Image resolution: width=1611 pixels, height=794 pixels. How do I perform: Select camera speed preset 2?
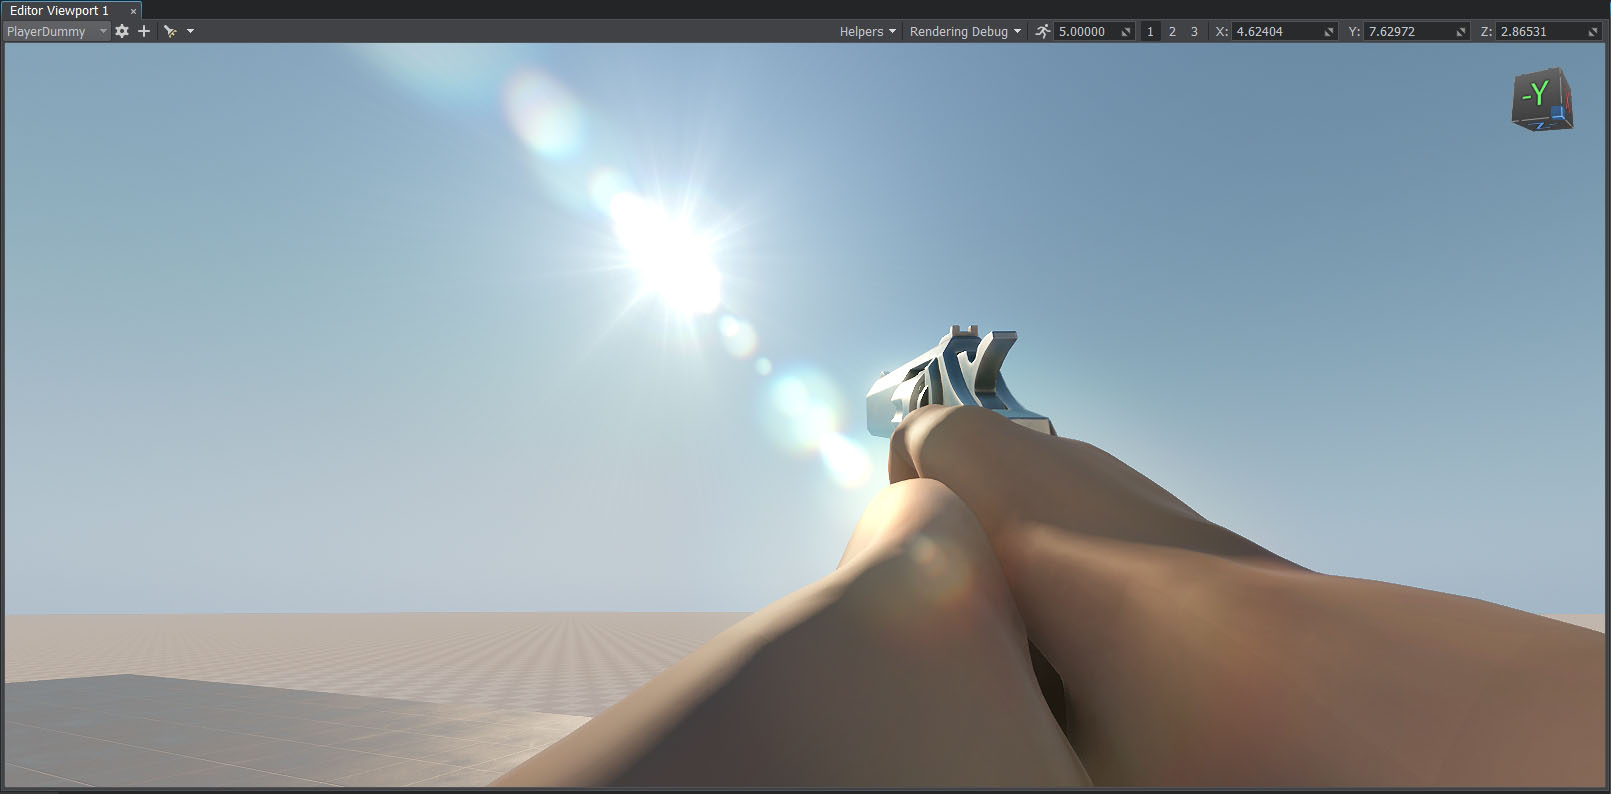1172,31
